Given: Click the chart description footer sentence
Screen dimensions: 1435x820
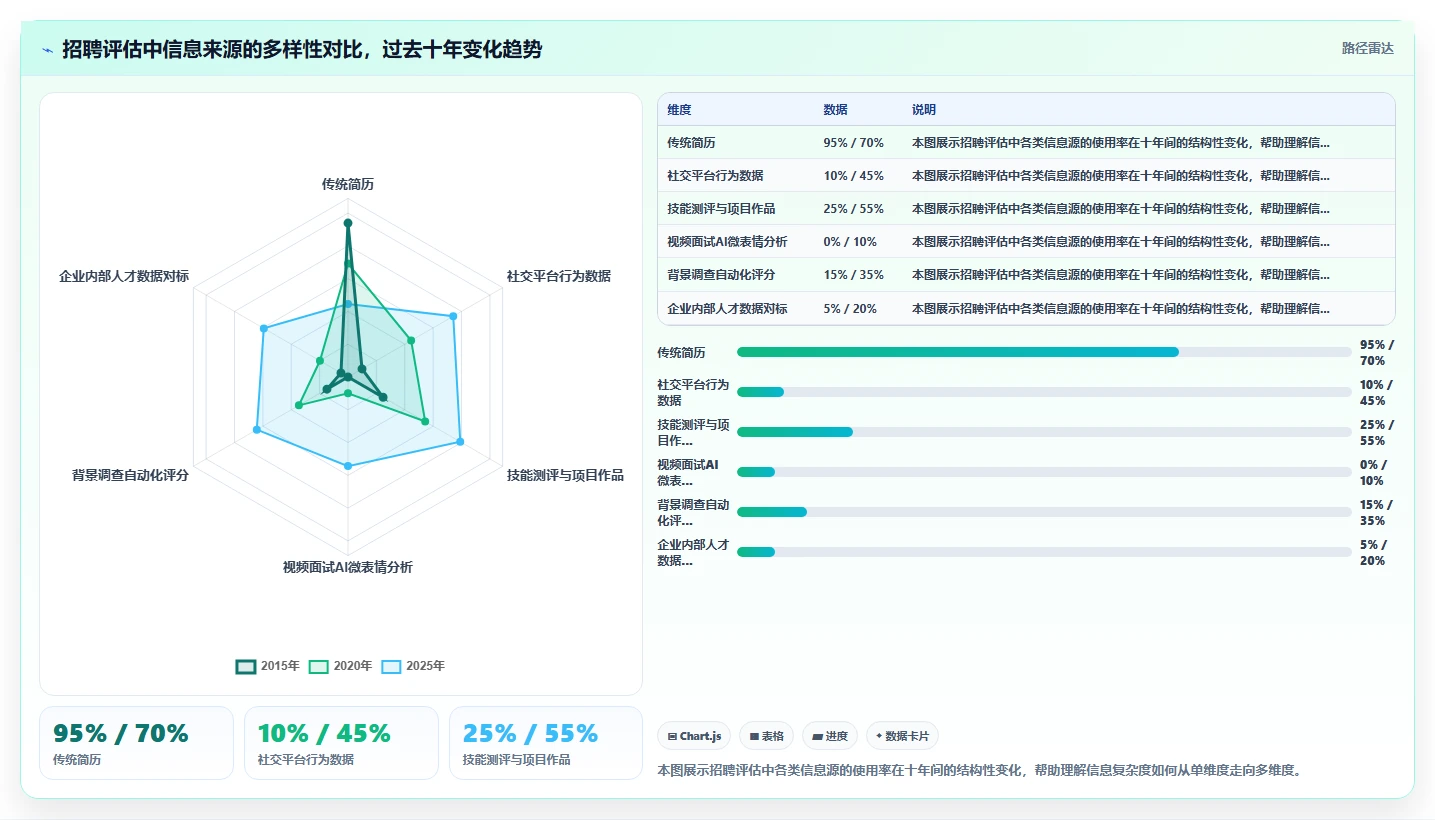Looking at the screenshot, I should coord(979,770).
